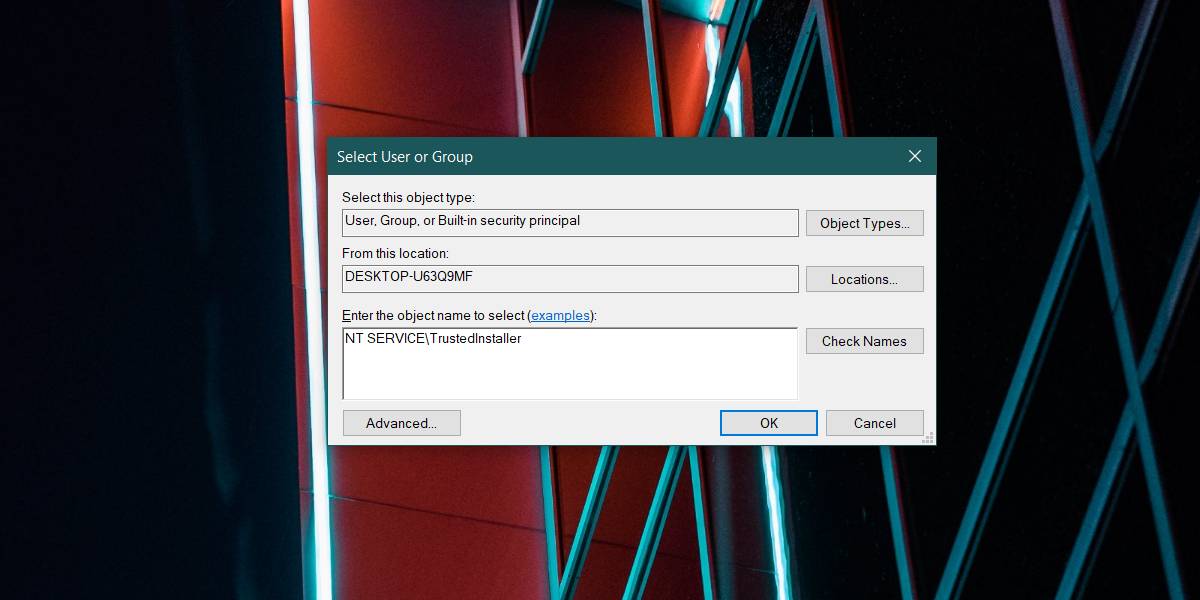1200x600 pixels.
Task: Click the 'Select this object type' label
Action: tap(408, 198)
